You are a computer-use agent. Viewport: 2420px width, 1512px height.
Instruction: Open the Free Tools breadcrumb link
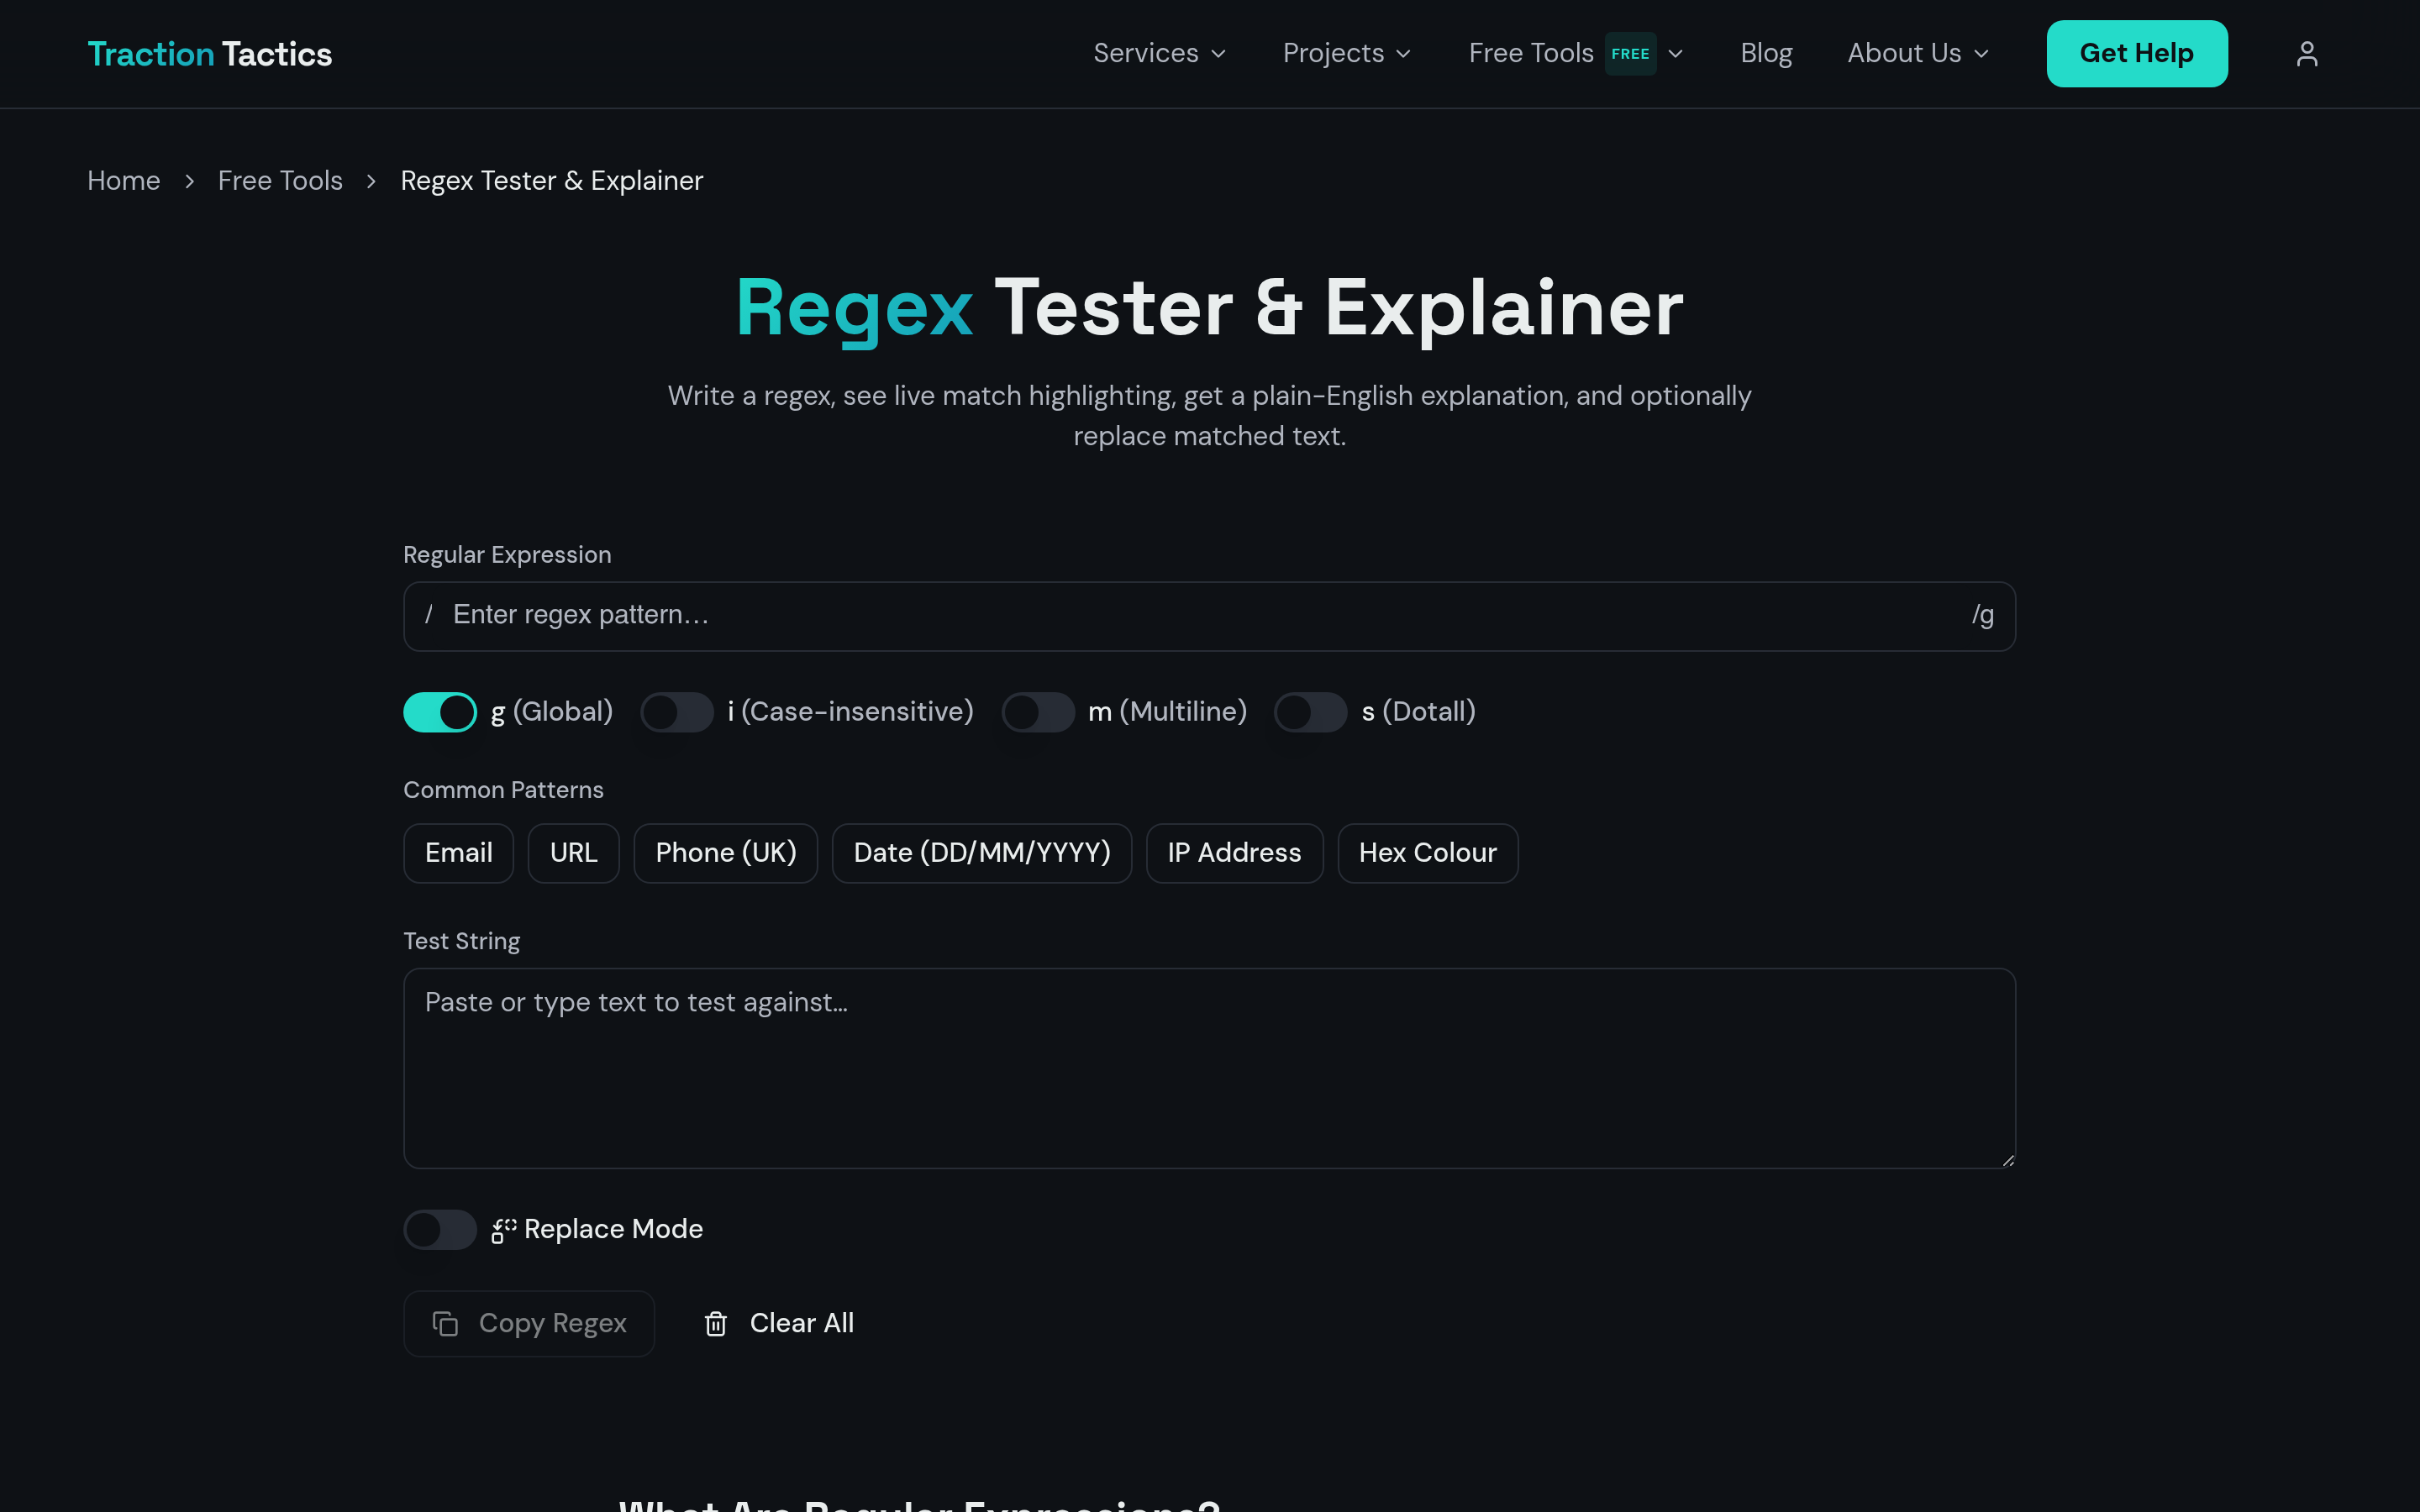[x=280, y=181]
